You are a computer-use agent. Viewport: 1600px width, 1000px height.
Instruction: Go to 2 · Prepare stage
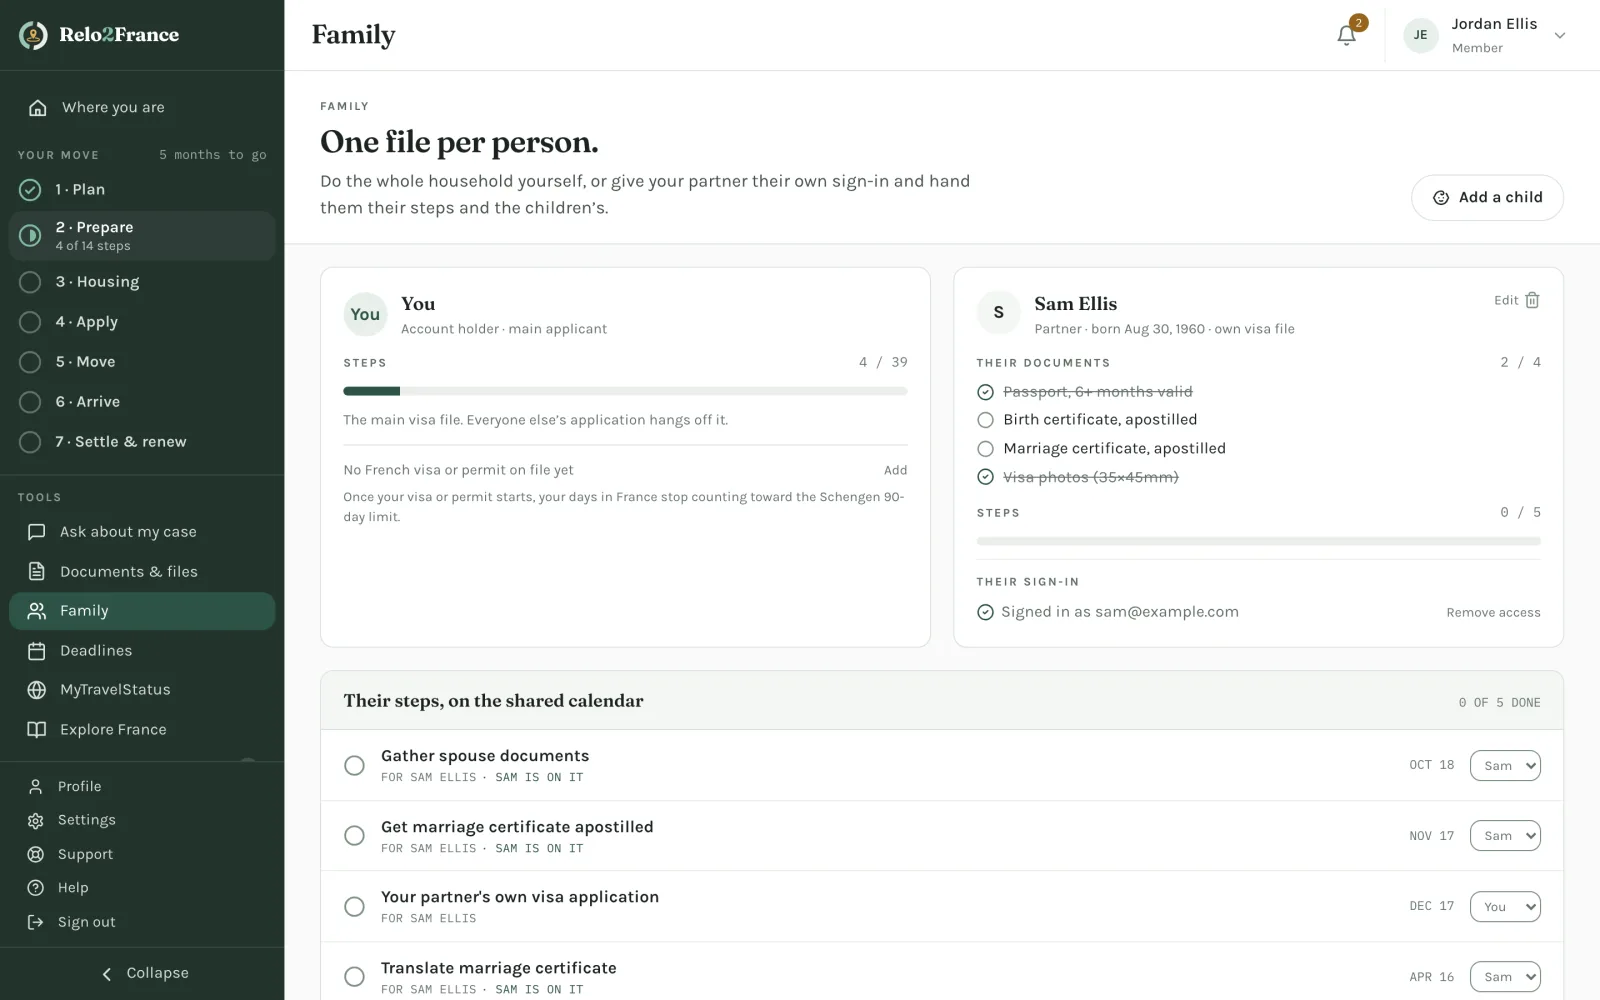(x=142, y=236)
